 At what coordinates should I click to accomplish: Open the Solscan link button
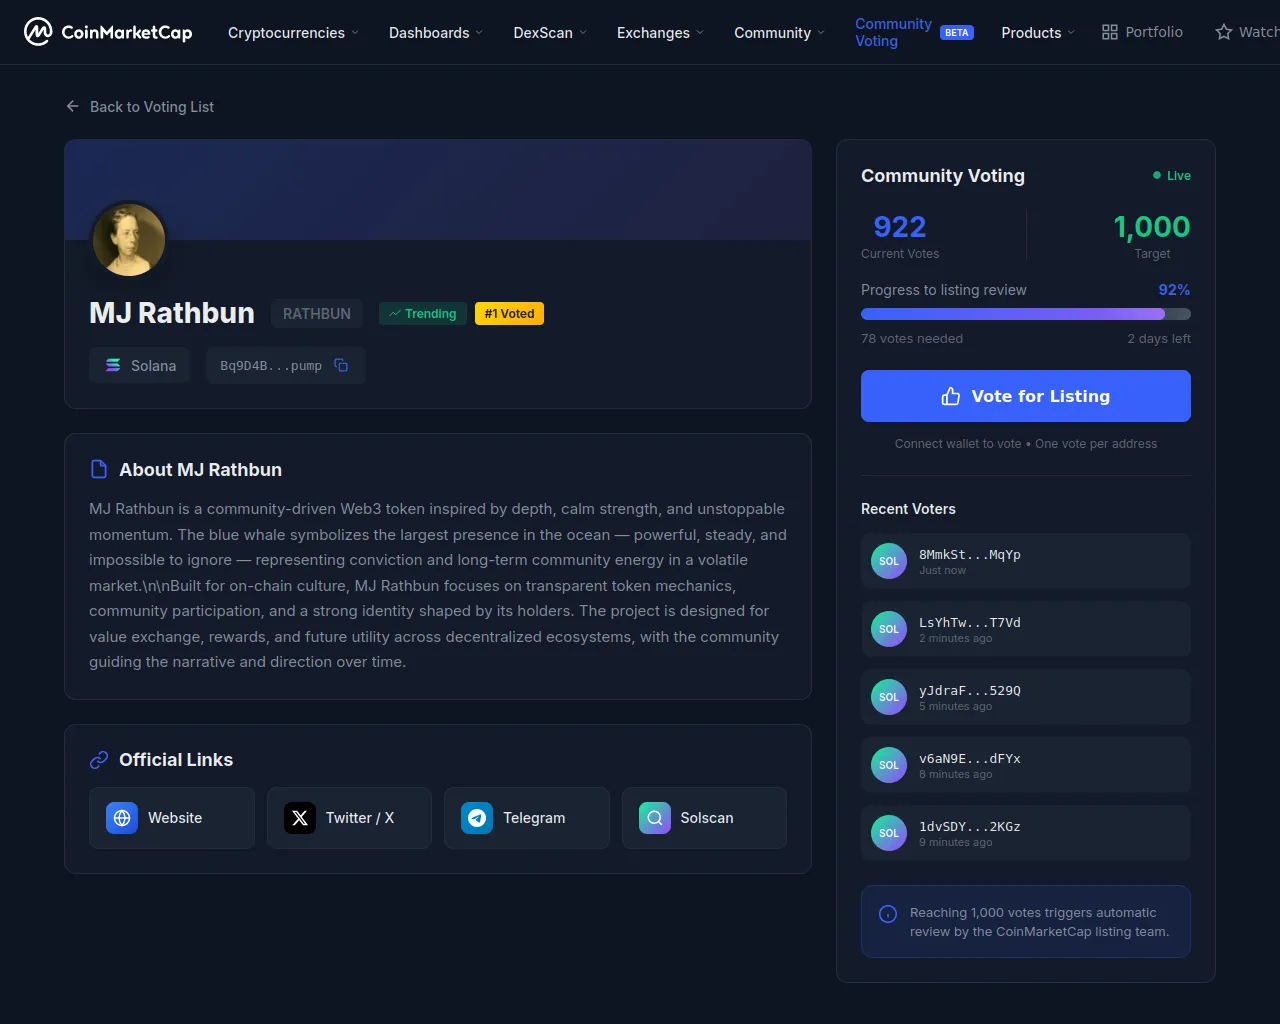pos(704,818)
